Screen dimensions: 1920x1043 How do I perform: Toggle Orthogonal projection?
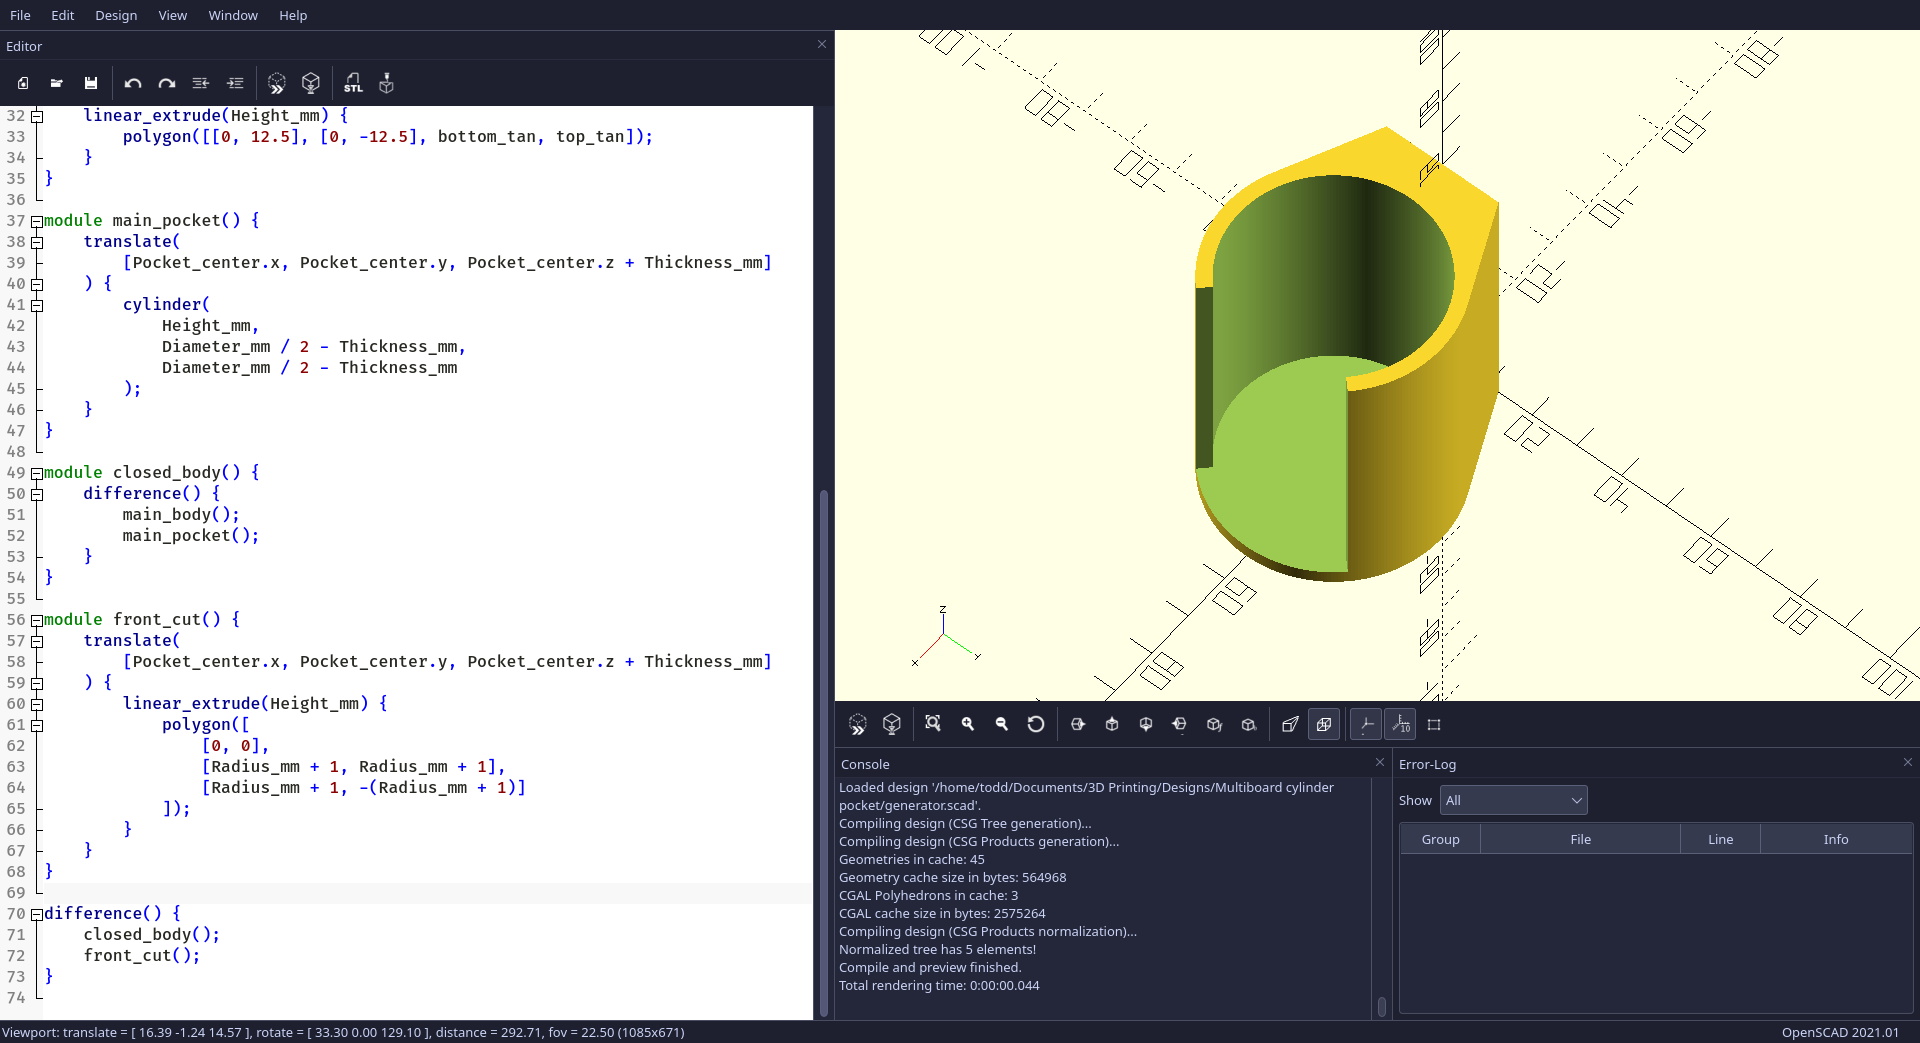[x=1324, y=724]
